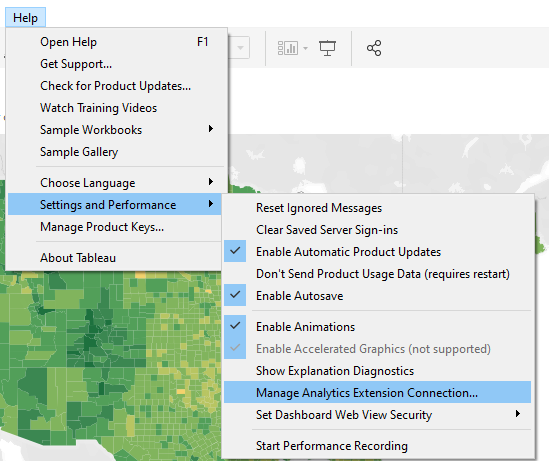Open the partially hidden toolbar dropdown arrow
Screen dimensions: 549x461
pos(240,48)
